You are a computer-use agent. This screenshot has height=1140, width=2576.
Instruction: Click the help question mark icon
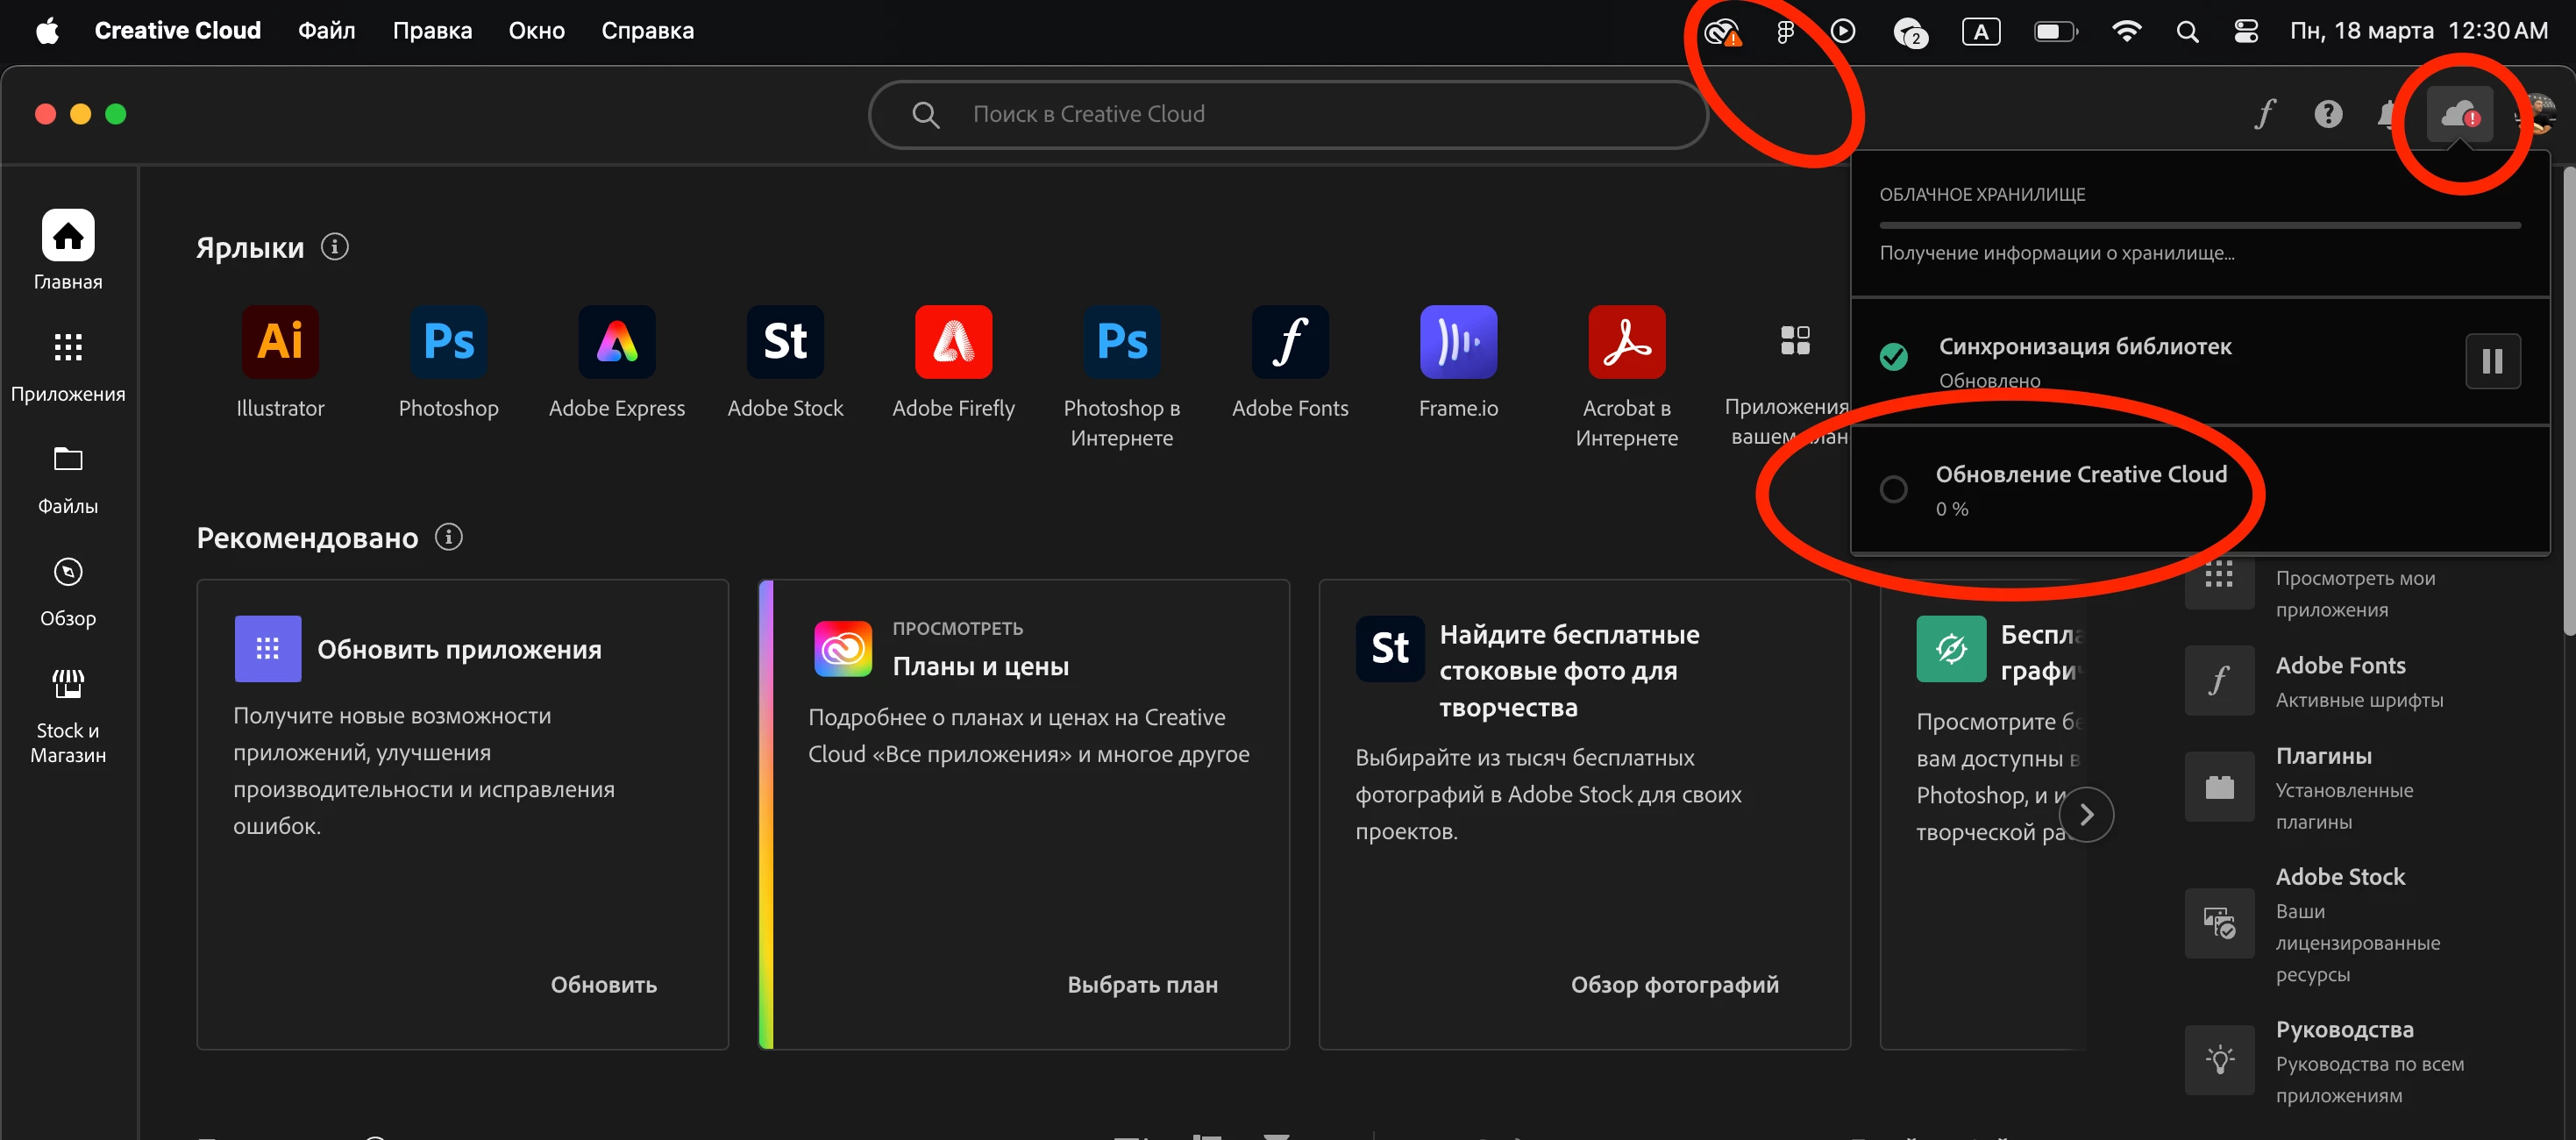coord(2328,114)
